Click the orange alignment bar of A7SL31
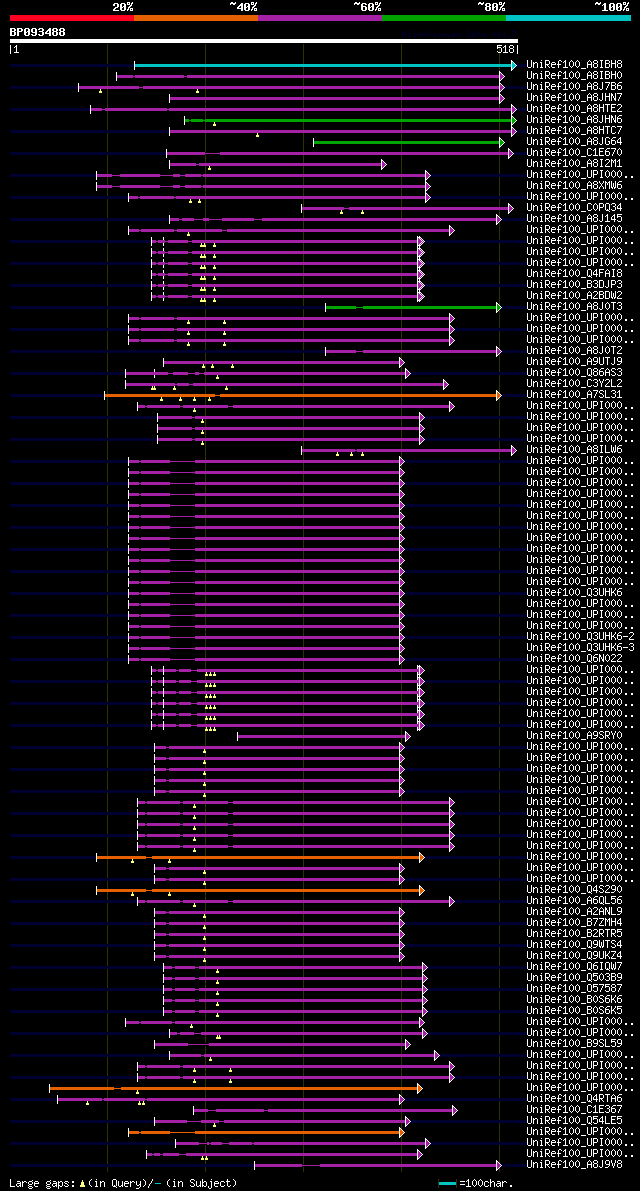Image resolution: width=640 pixels, height=1191 pixels. coord(303,396)
